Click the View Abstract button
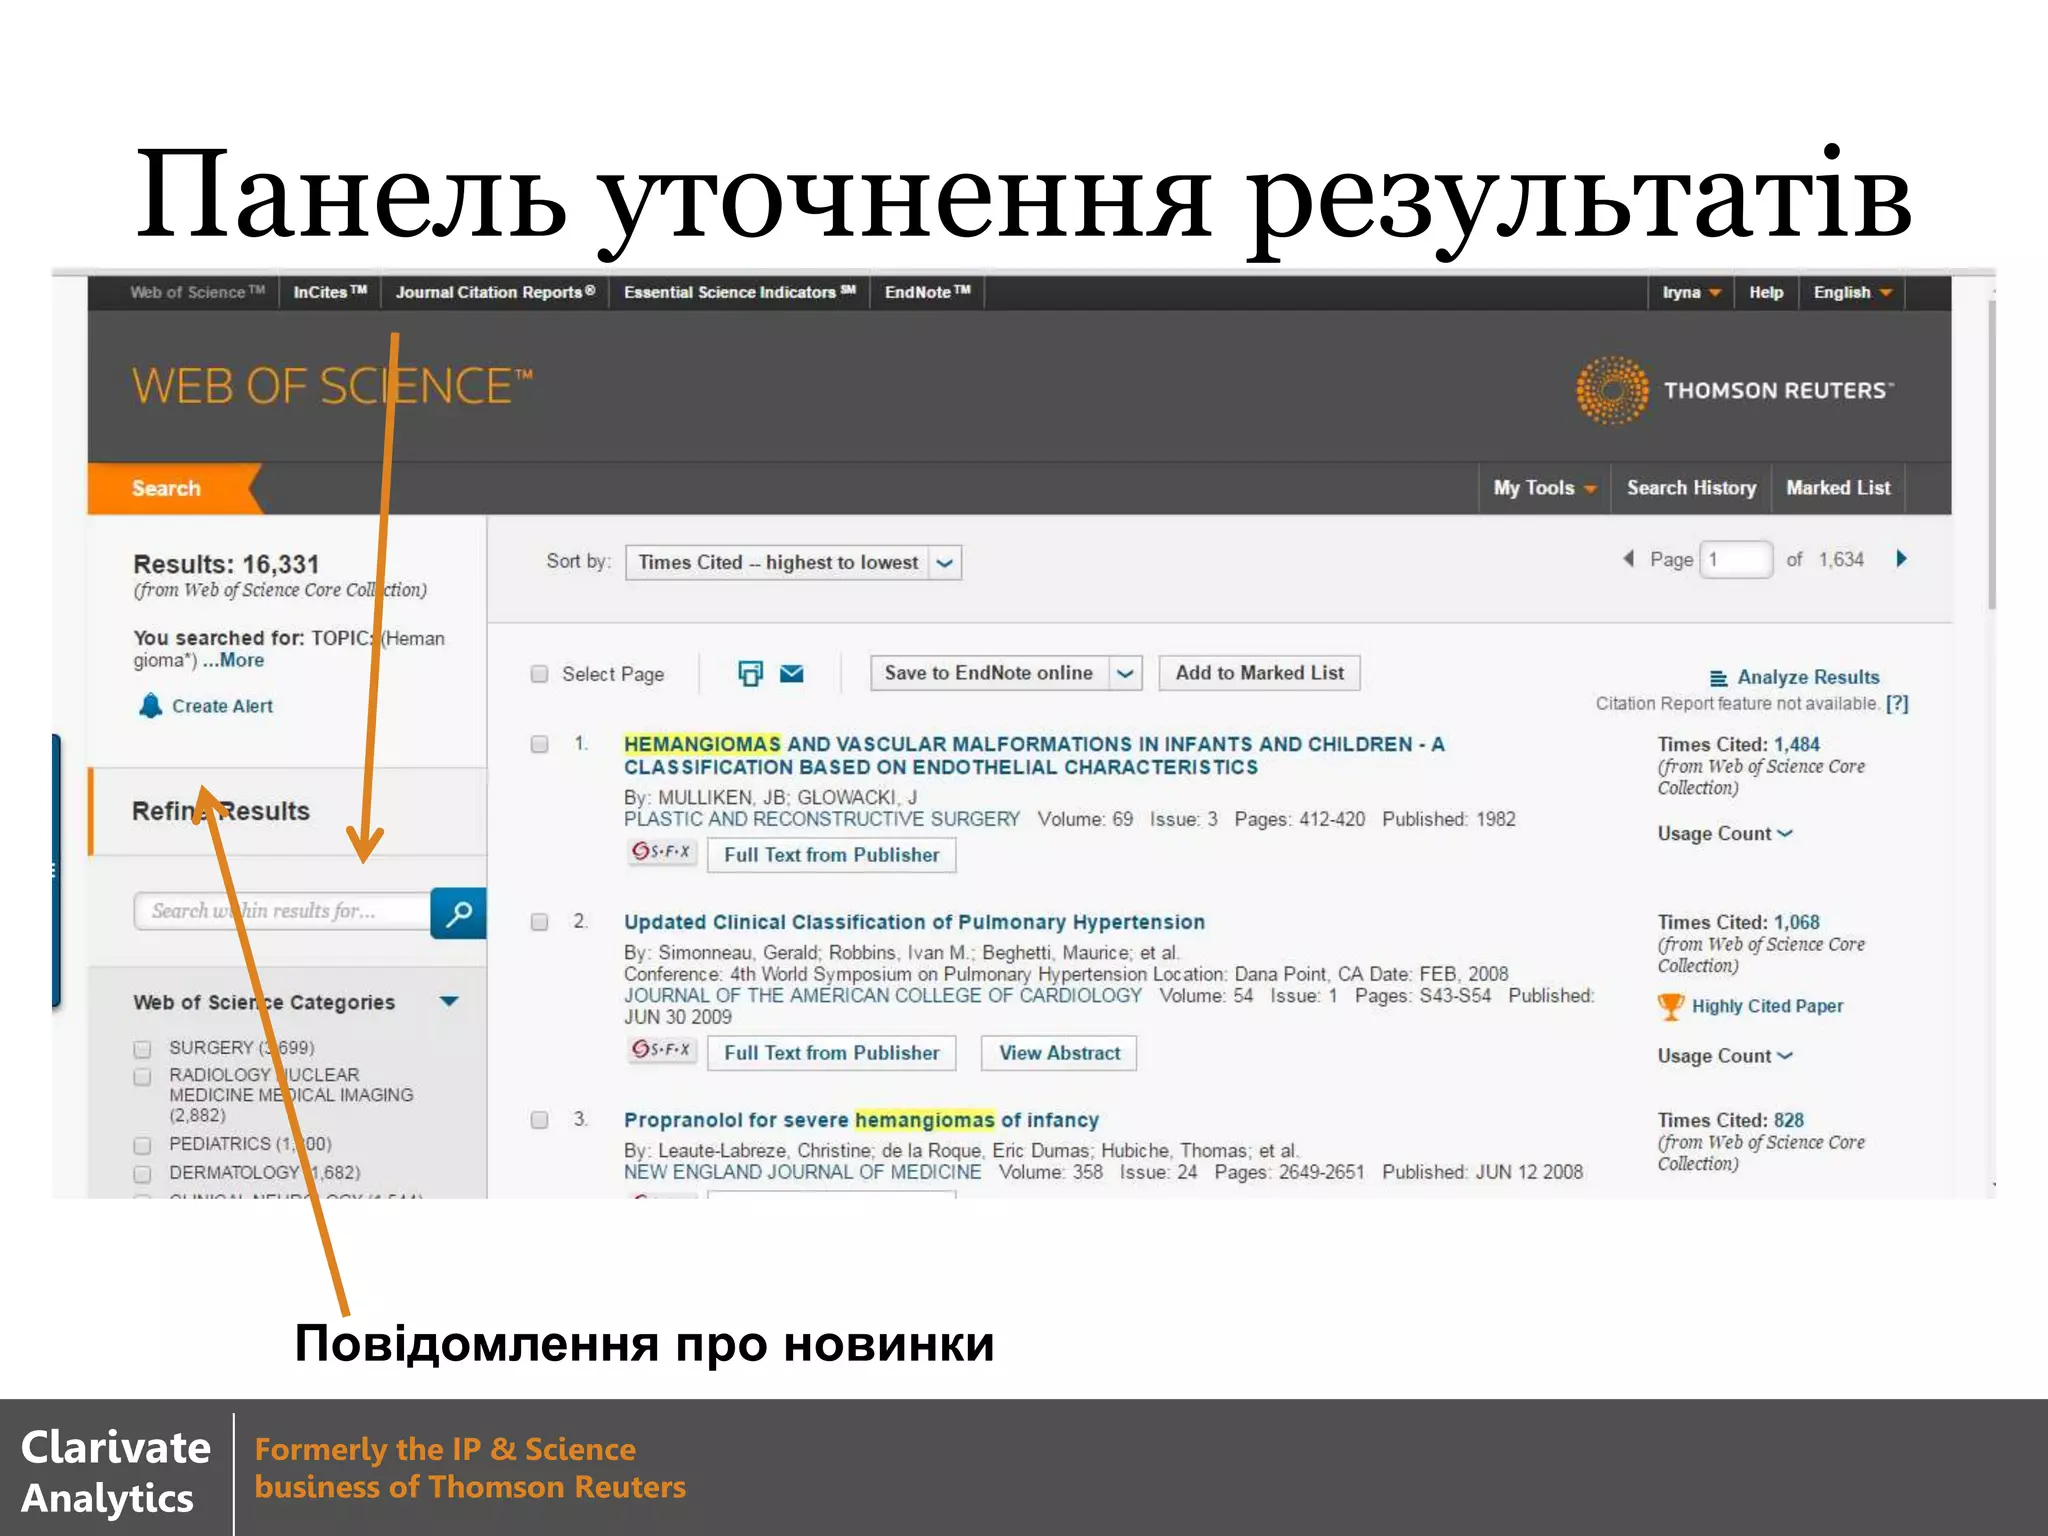 [x=1059, y=1053]
